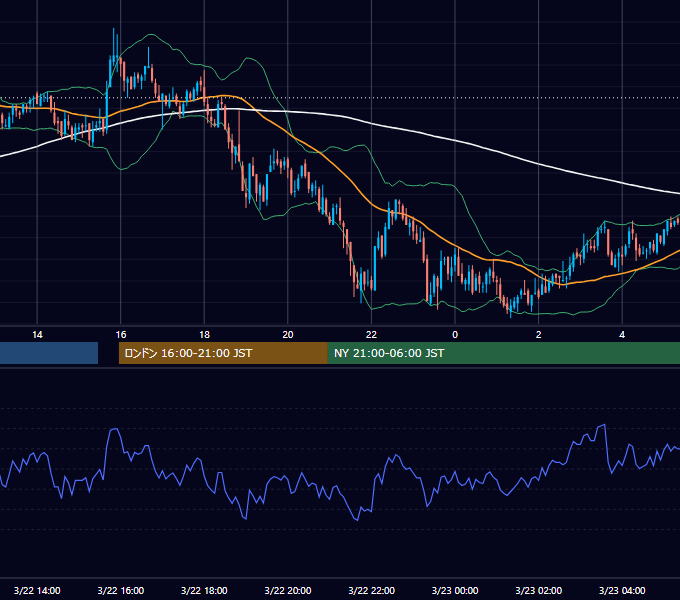Click the orange moving average line
The image size is (680, 600).
coord(347,177)
